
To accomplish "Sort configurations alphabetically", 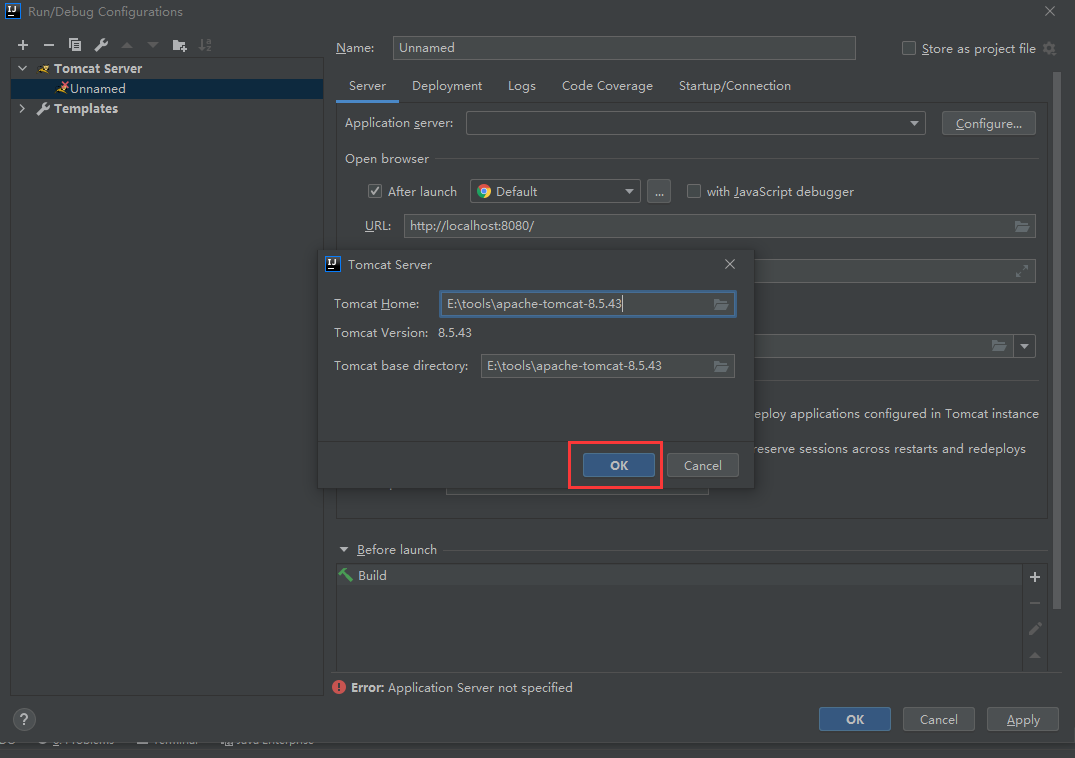I will click(205, 45).
